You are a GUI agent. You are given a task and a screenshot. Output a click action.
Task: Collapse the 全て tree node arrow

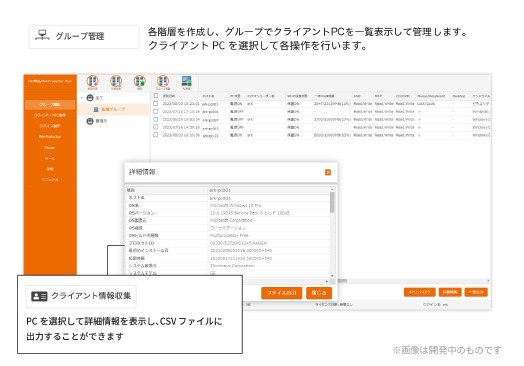(x=82, y=98)
